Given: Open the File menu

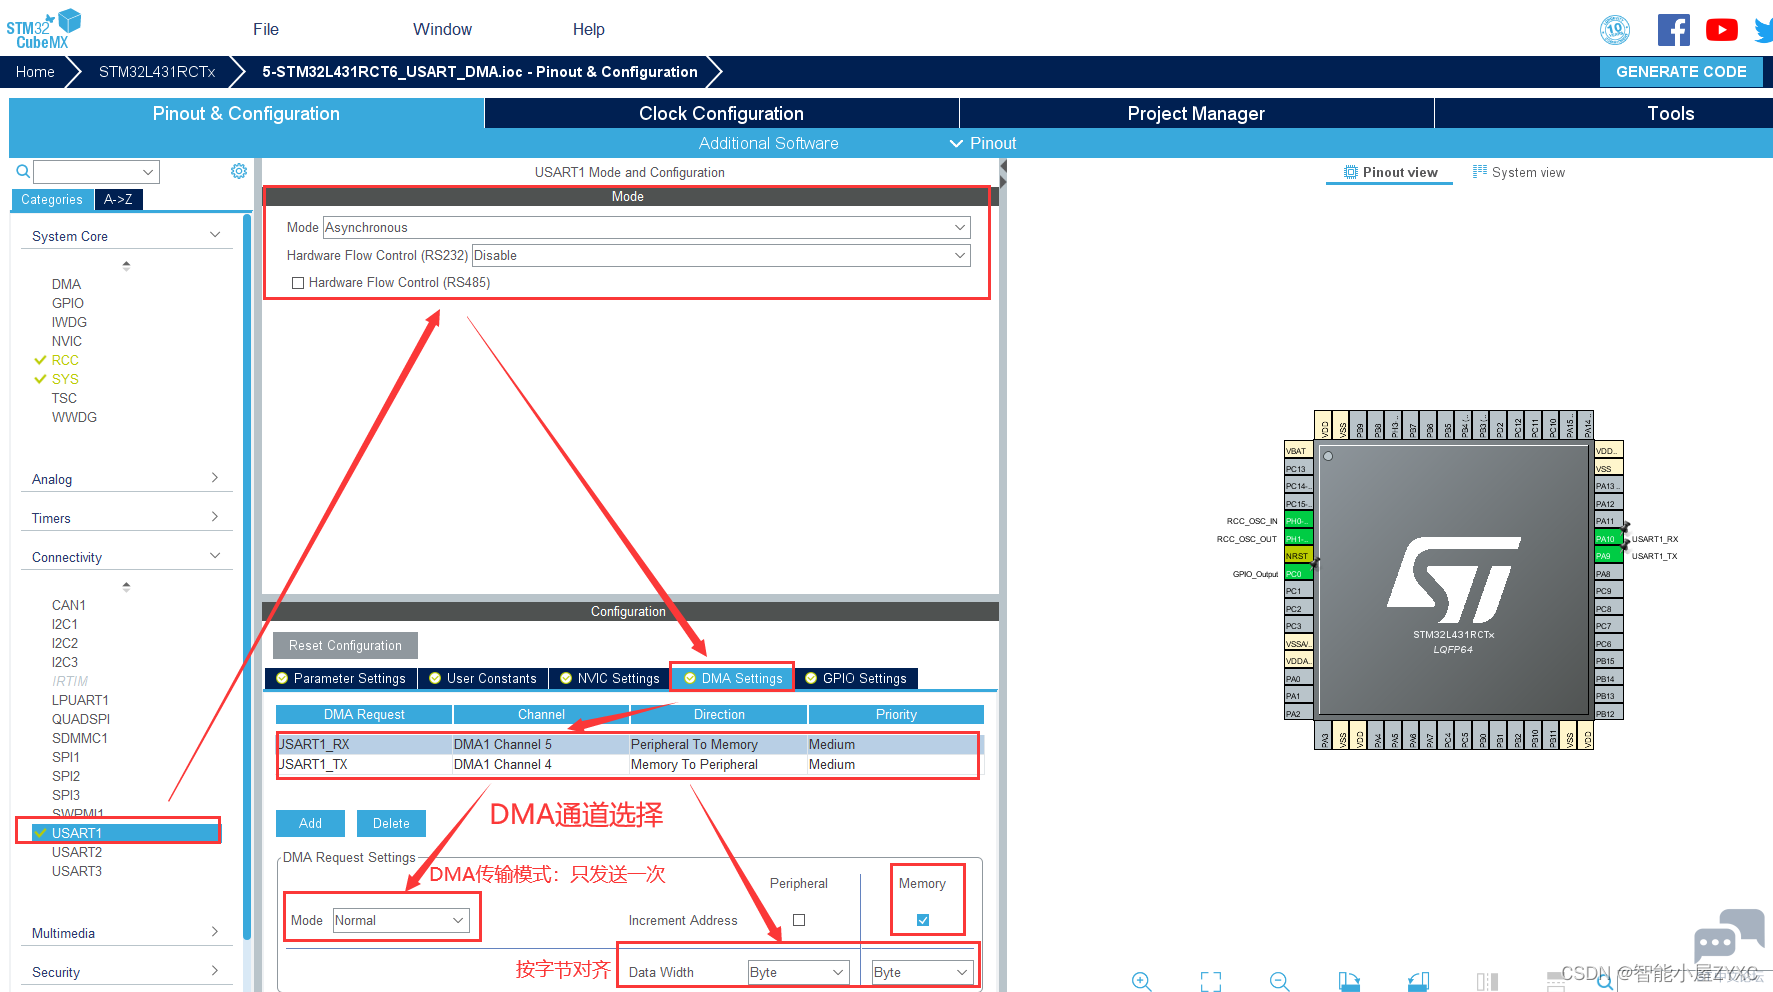Looking at the screenshot, I should coord(266,29).
